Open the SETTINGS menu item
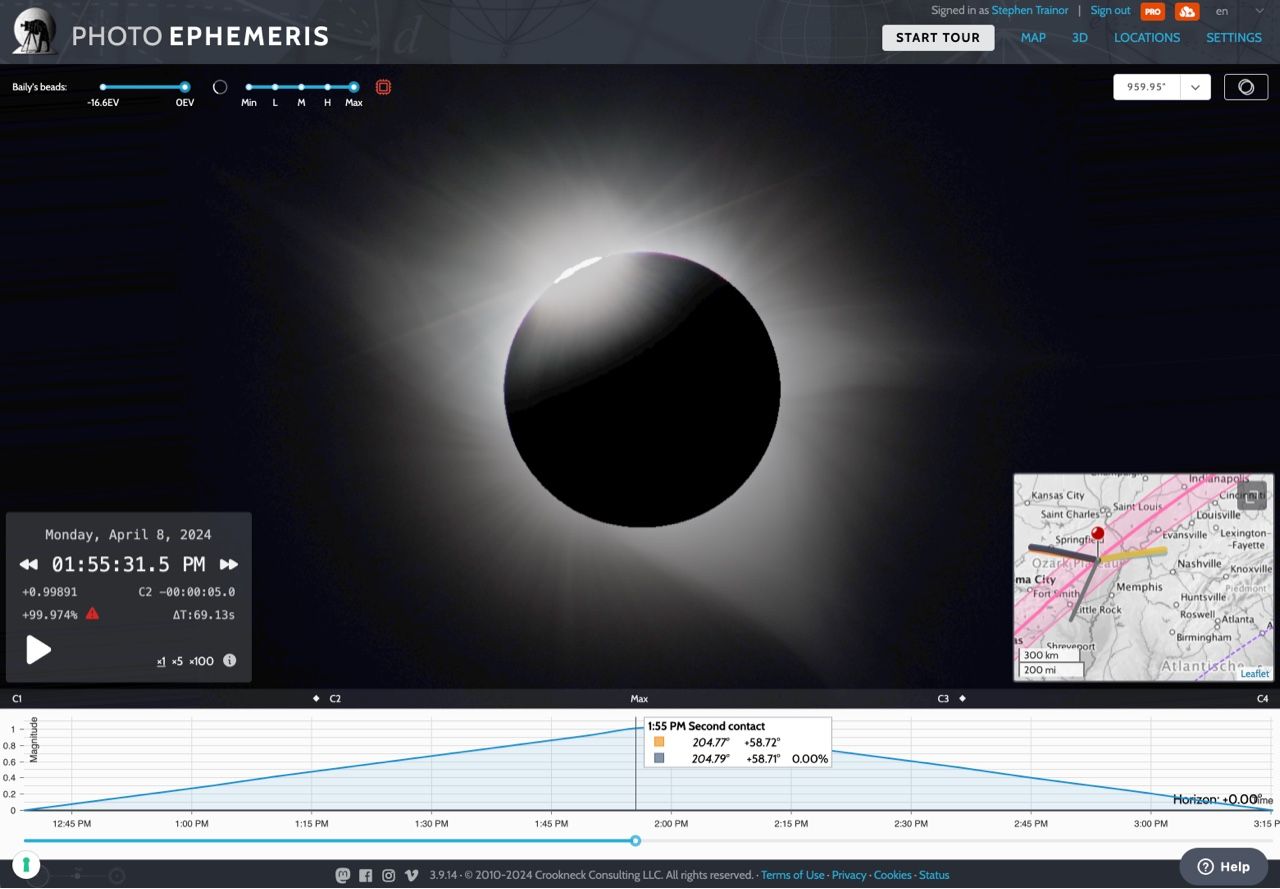 1233,38
